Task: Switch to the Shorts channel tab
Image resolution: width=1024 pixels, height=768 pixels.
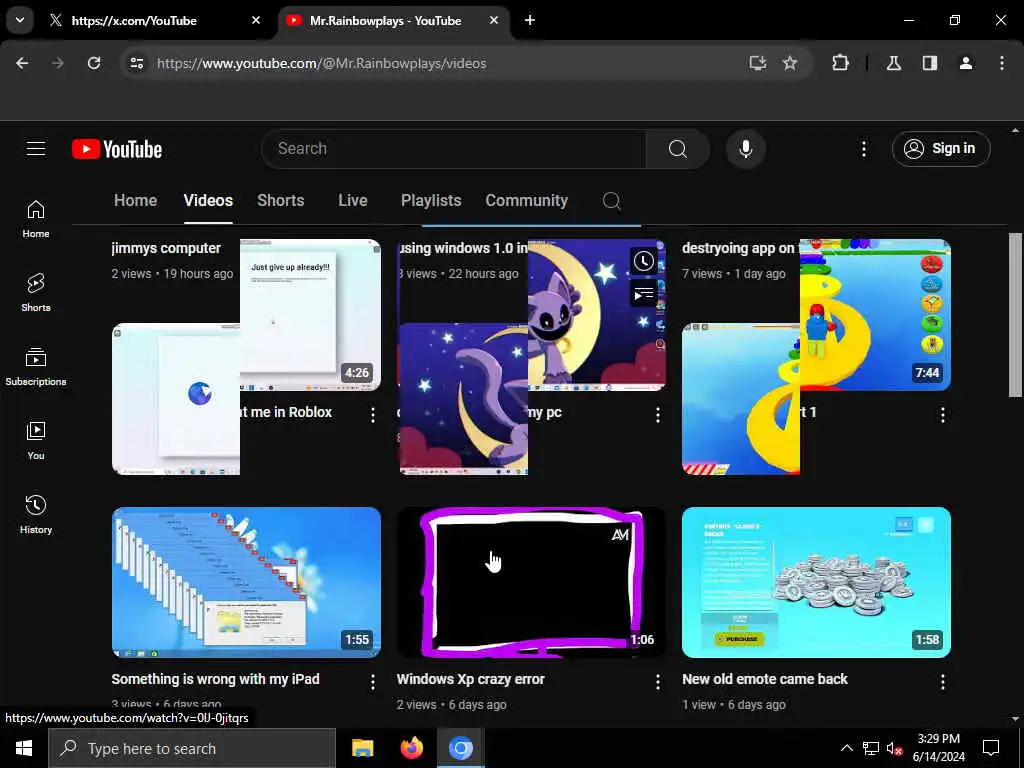Action: coord(281,200)
